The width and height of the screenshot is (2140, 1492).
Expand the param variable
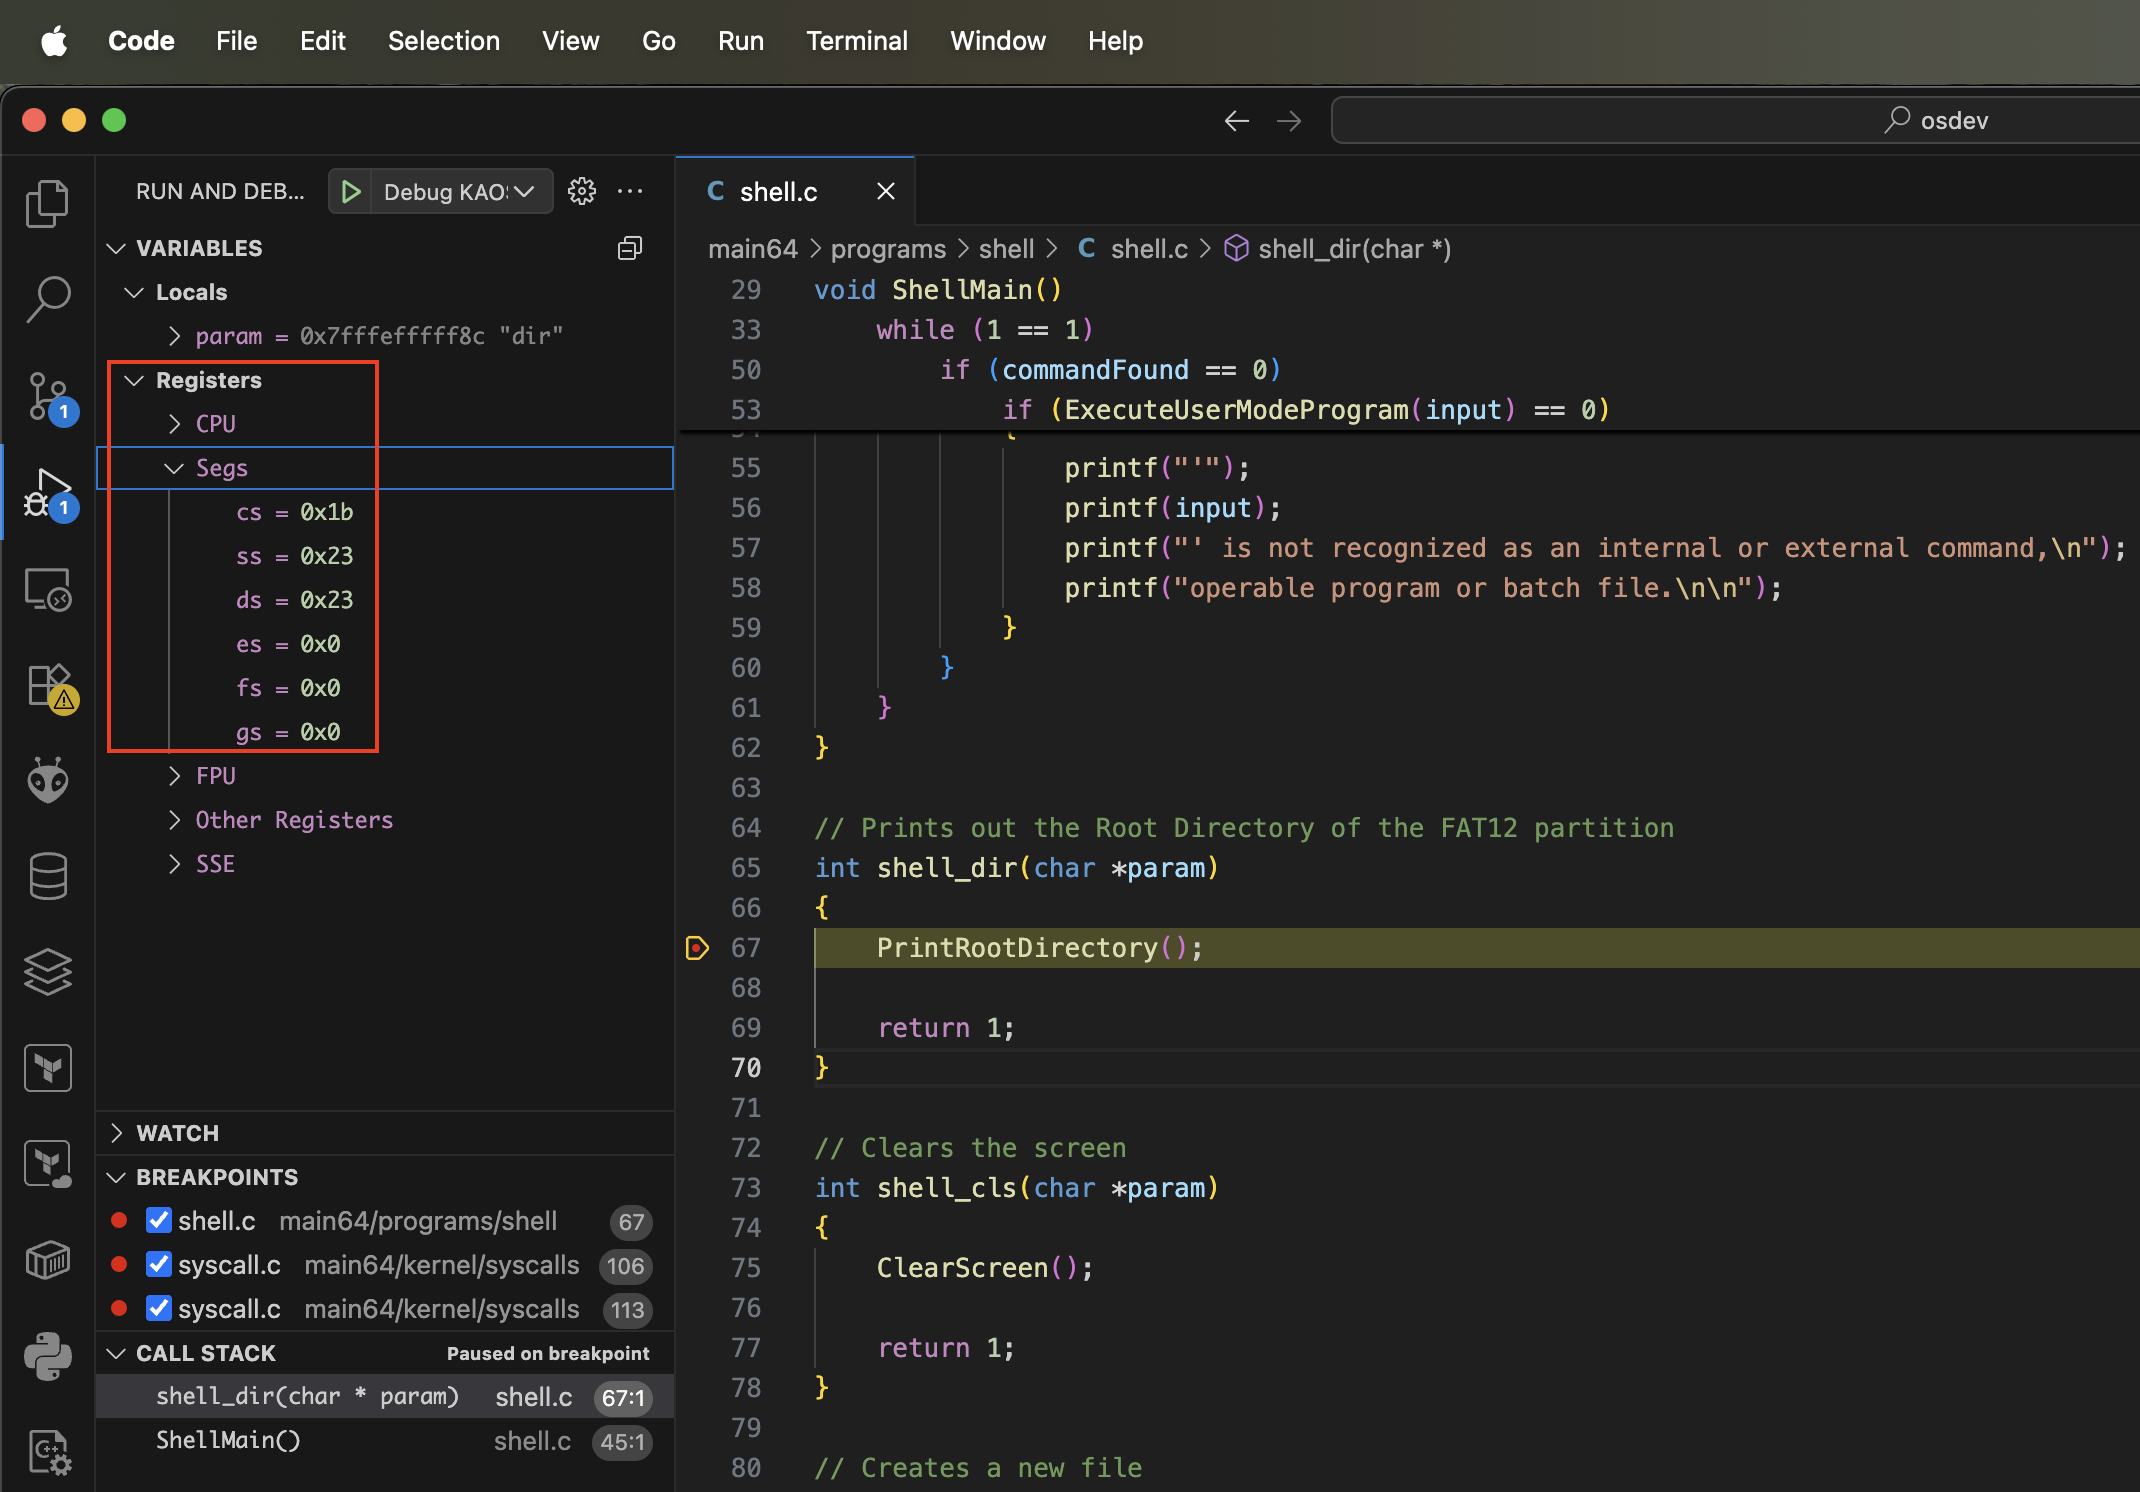[x=174, y=336]
